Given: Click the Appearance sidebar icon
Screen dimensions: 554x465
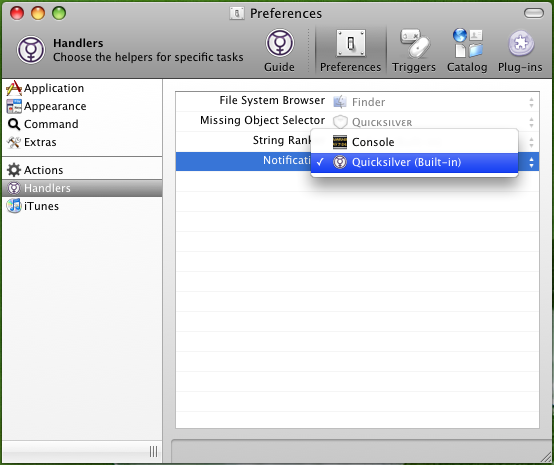Looking at the screenshot, I should [14, 106].
